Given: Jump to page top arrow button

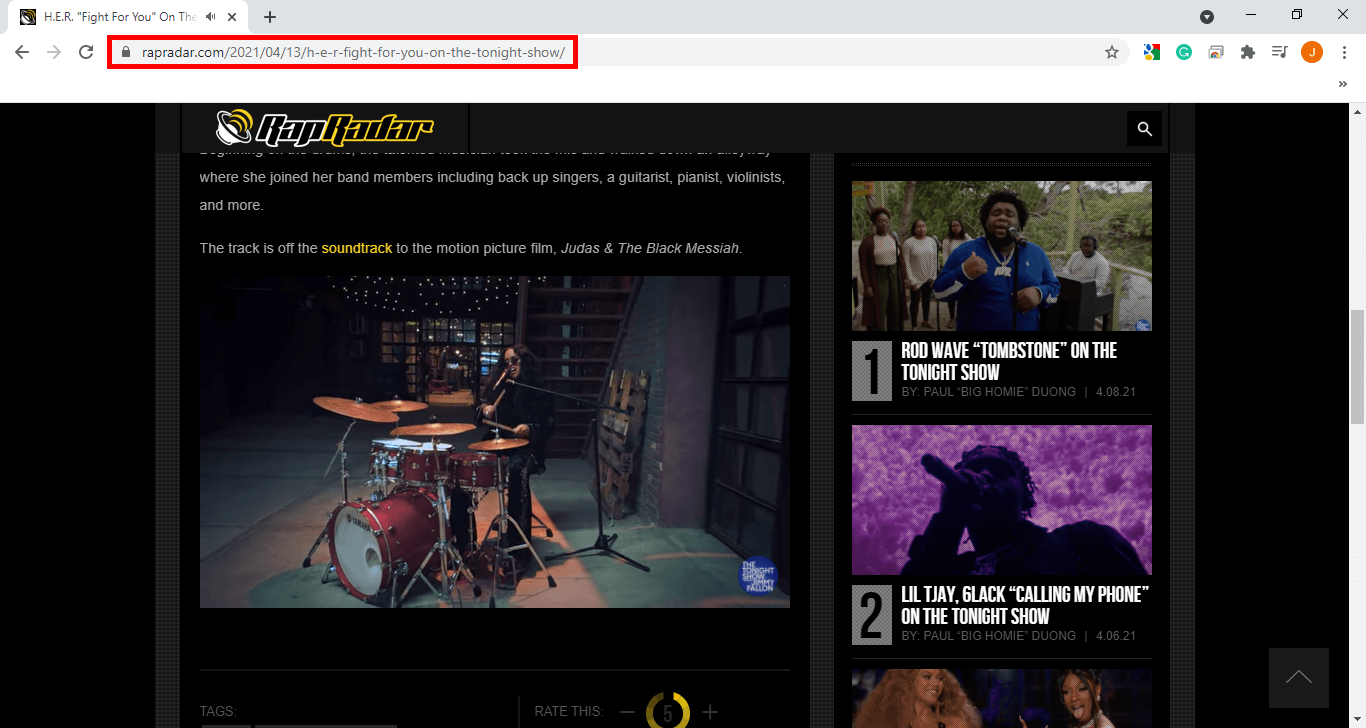Looking at the screenshot, I should click(1299, 678).
